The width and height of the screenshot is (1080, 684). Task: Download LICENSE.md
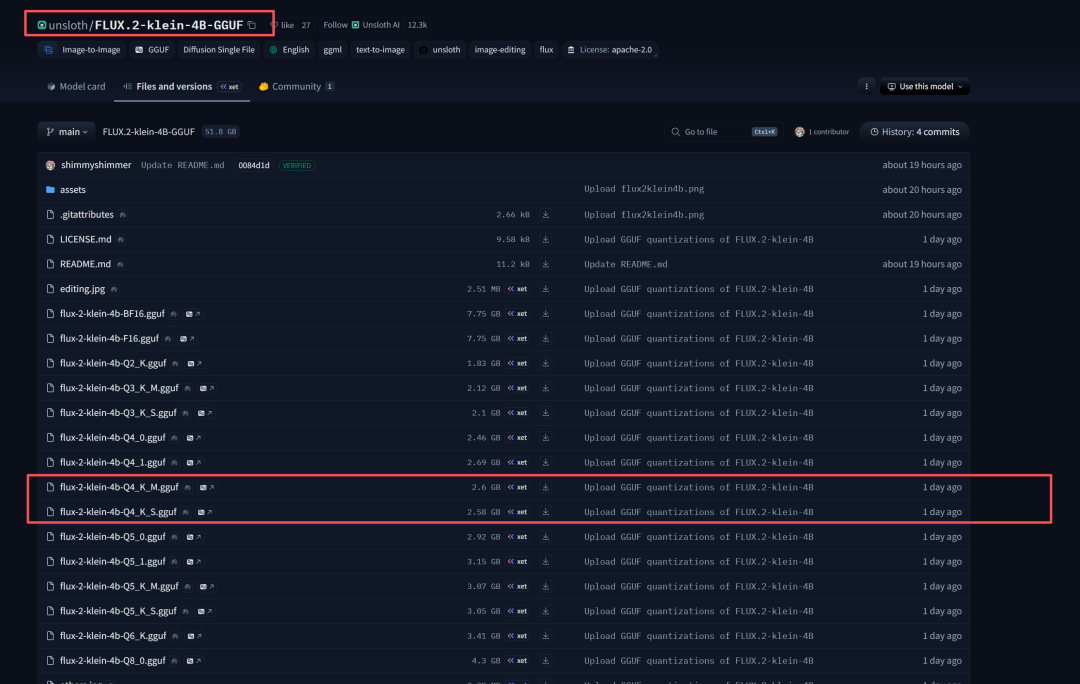coord(546,239)
